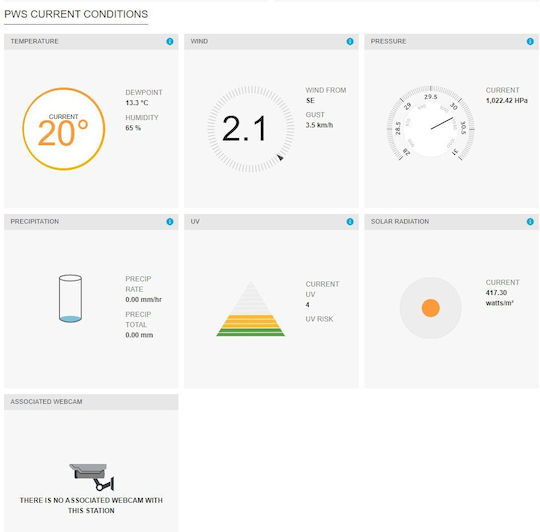Click the Solar Radiation info icon
The height and width of the screenshot is (532, 540).
click(530, 221)
